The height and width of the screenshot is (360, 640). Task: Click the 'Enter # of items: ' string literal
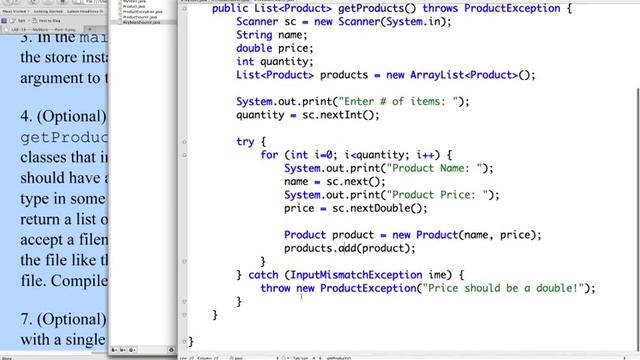[x=398, y=101]
